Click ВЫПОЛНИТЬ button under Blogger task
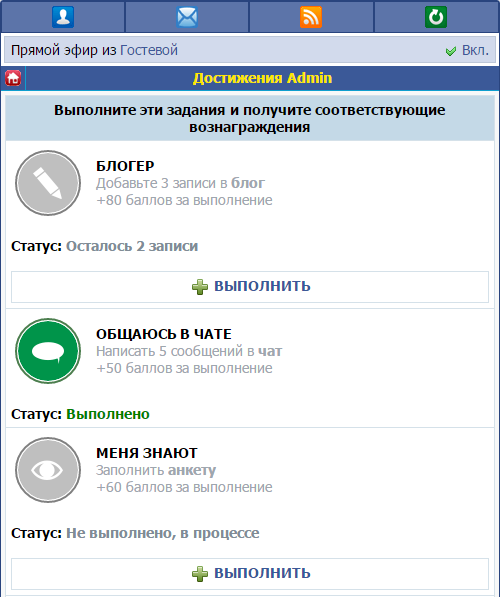The width and height of the screenshot is (500, 597). [x=250, y=287]
